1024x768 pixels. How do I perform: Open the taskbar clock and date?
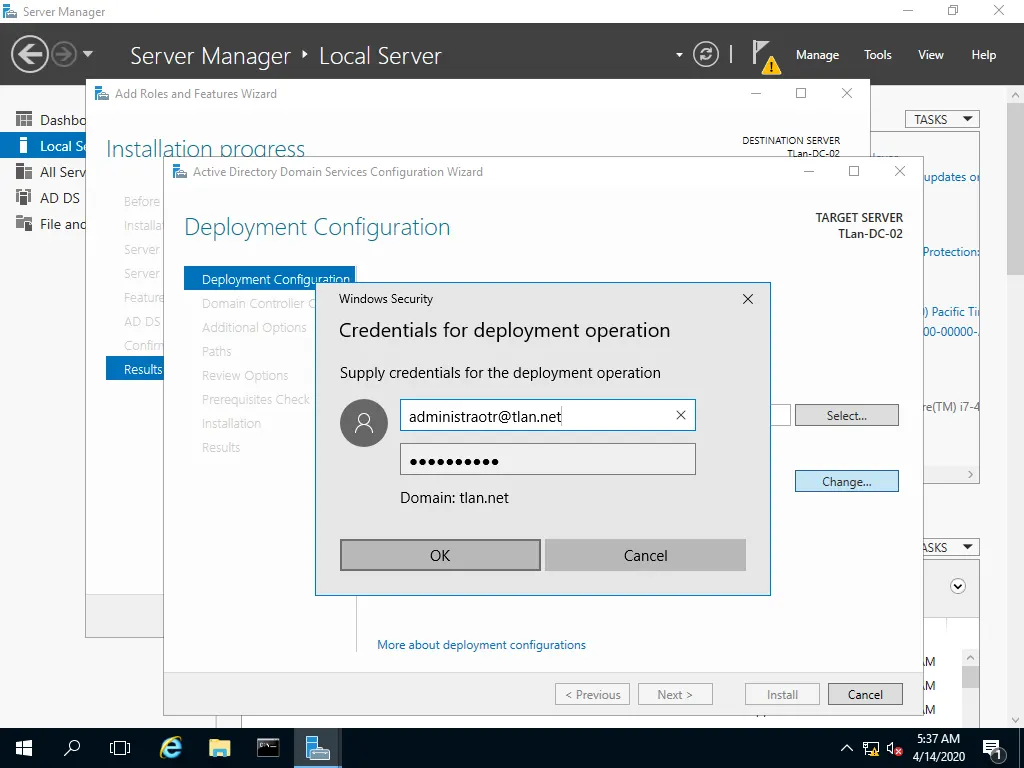pyautogui.click(x=938, y=748)
